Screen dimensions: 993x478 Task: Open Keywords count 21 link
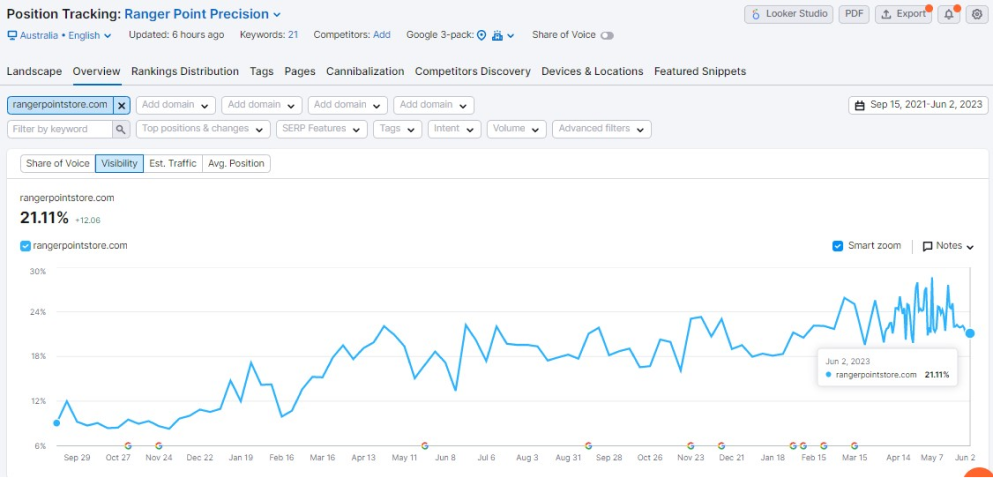(x=293, y=35)
